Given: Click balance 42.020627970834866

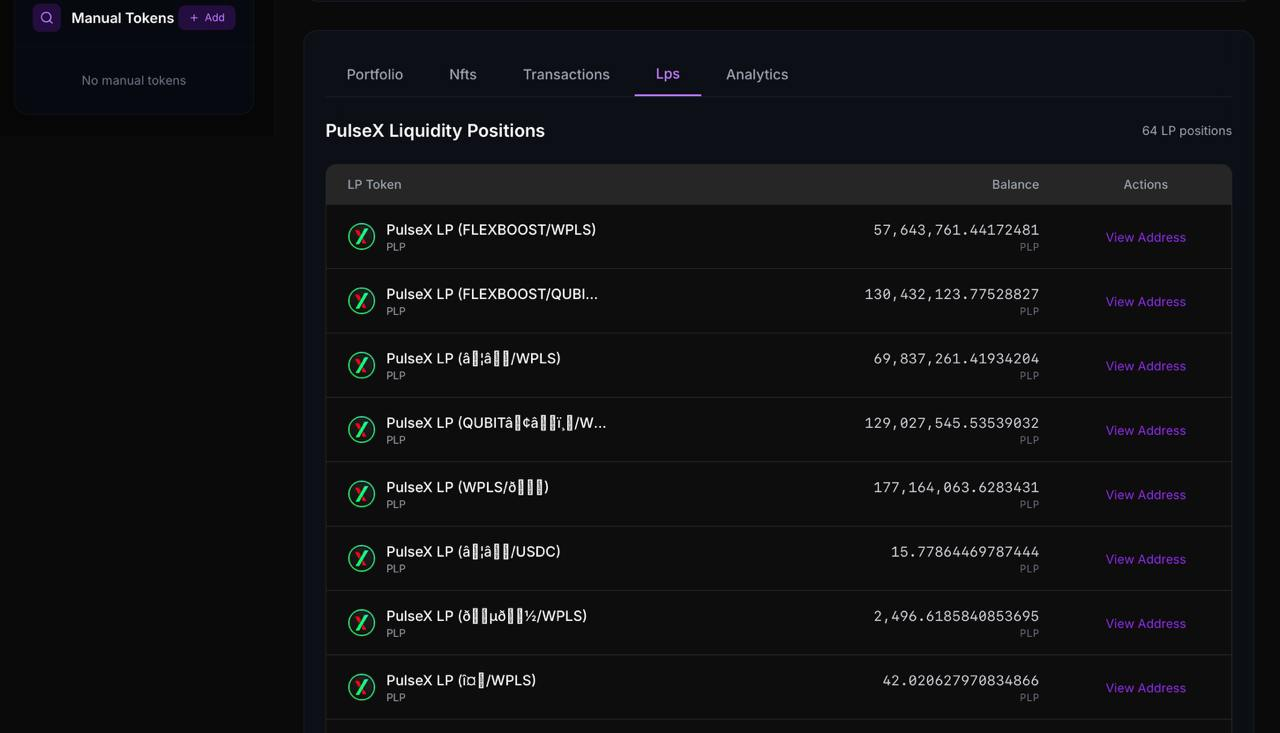Looking at the screenshot, I should click(x=961, y=680).
